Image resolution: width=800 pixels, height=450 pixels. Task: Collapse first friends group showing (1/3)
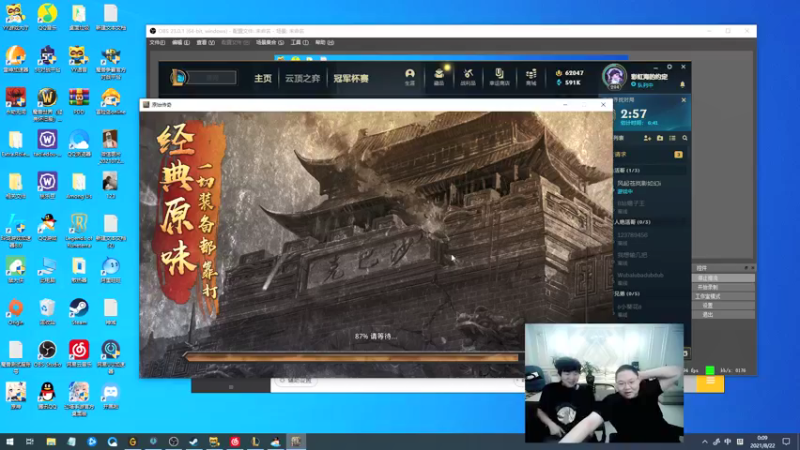point(650,170)
